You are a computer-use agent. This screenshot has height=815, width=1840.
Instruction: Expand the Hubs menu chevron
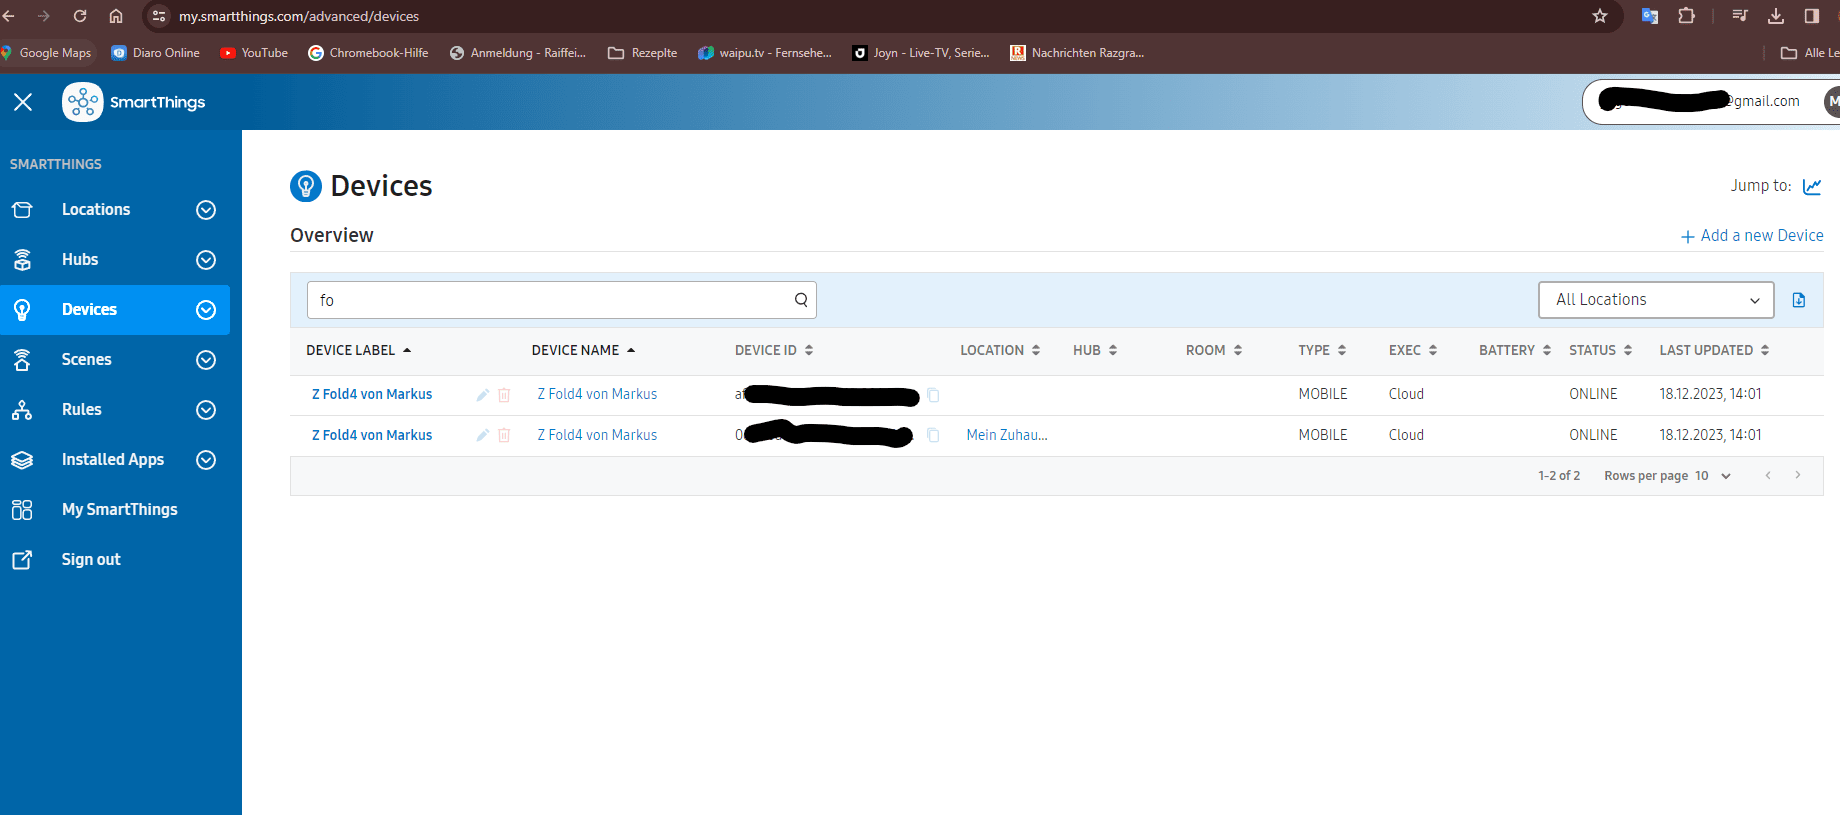click(206, 260)
